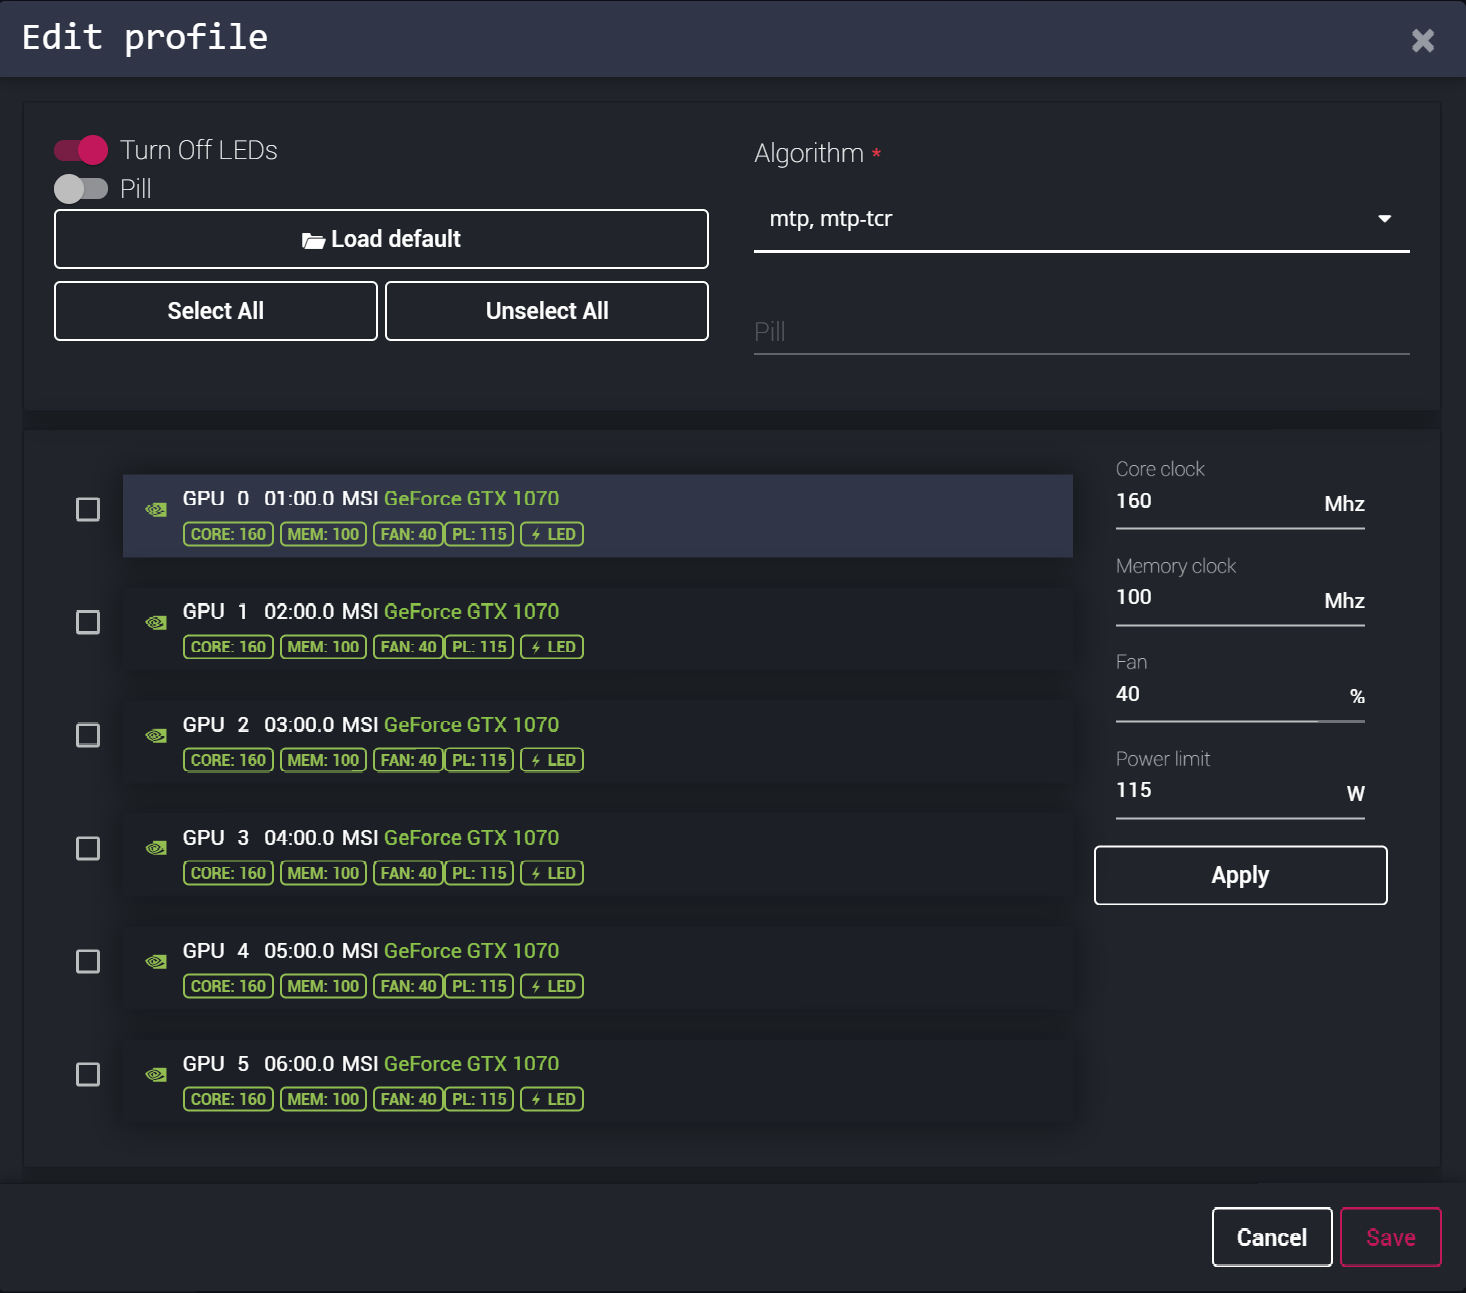Screen dimensions: 1466x1293
Task: Enable the Pill toggle switch
Action: click(81, 189)
